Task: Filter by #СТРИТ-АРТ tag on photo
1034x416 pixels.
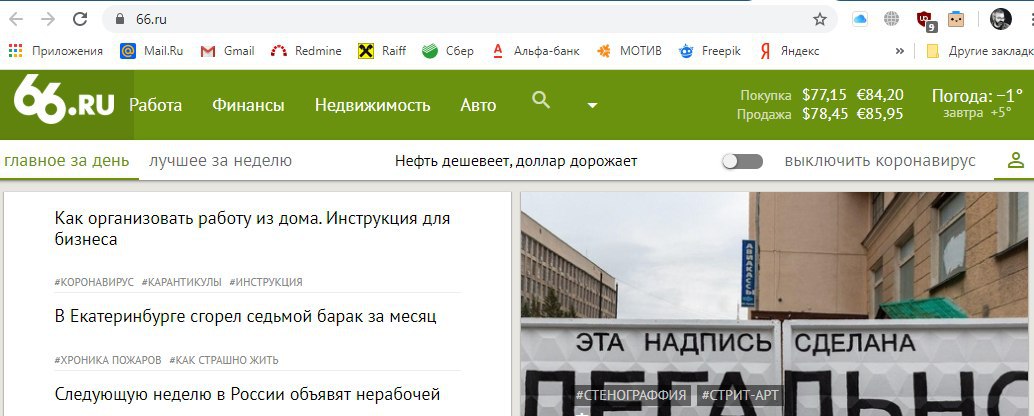Action: (739, 396)
